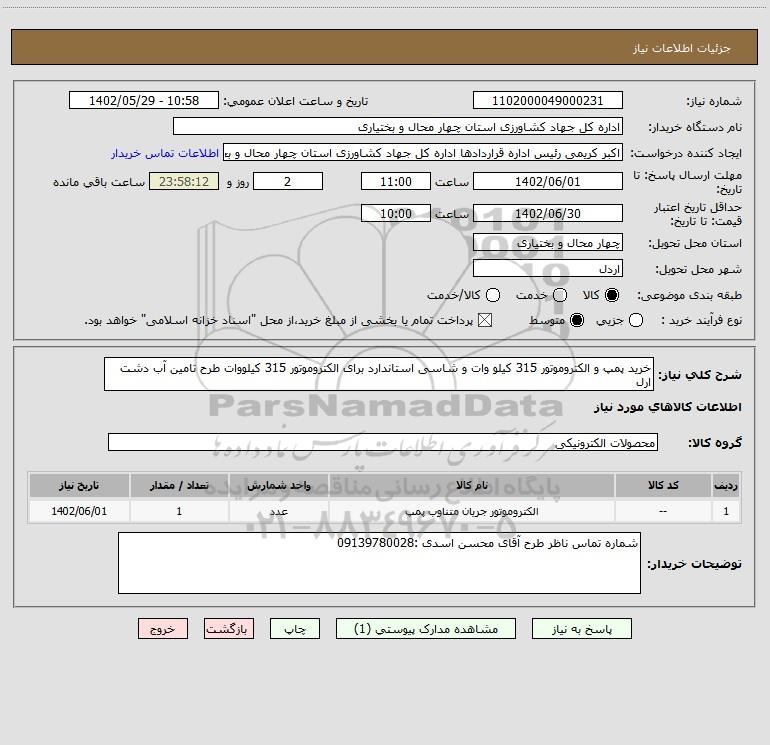770x745 pixels.
Task: Open the اطلاعات تماس خریدار link
Action: pos(165,153)
